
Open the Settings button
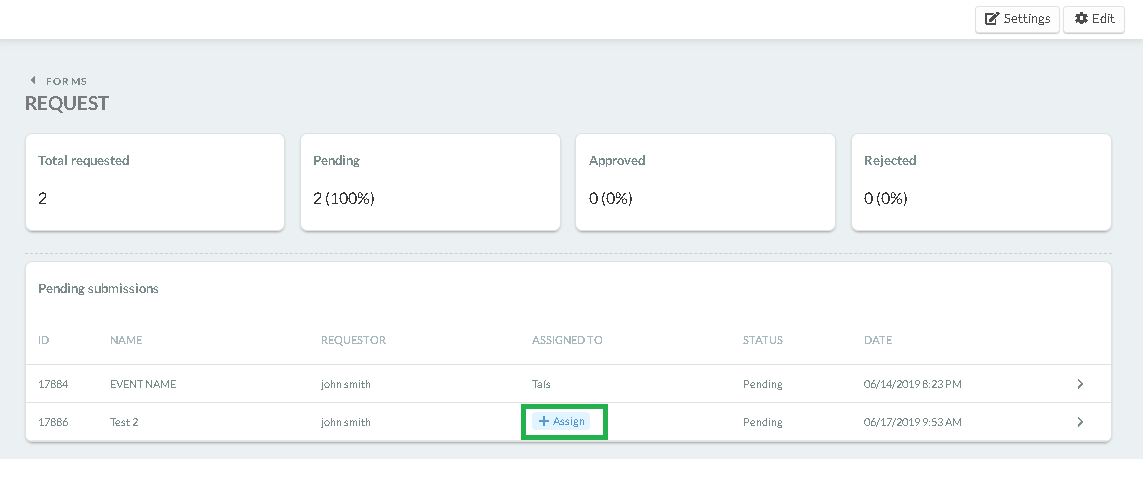[x=1017, y=19]
